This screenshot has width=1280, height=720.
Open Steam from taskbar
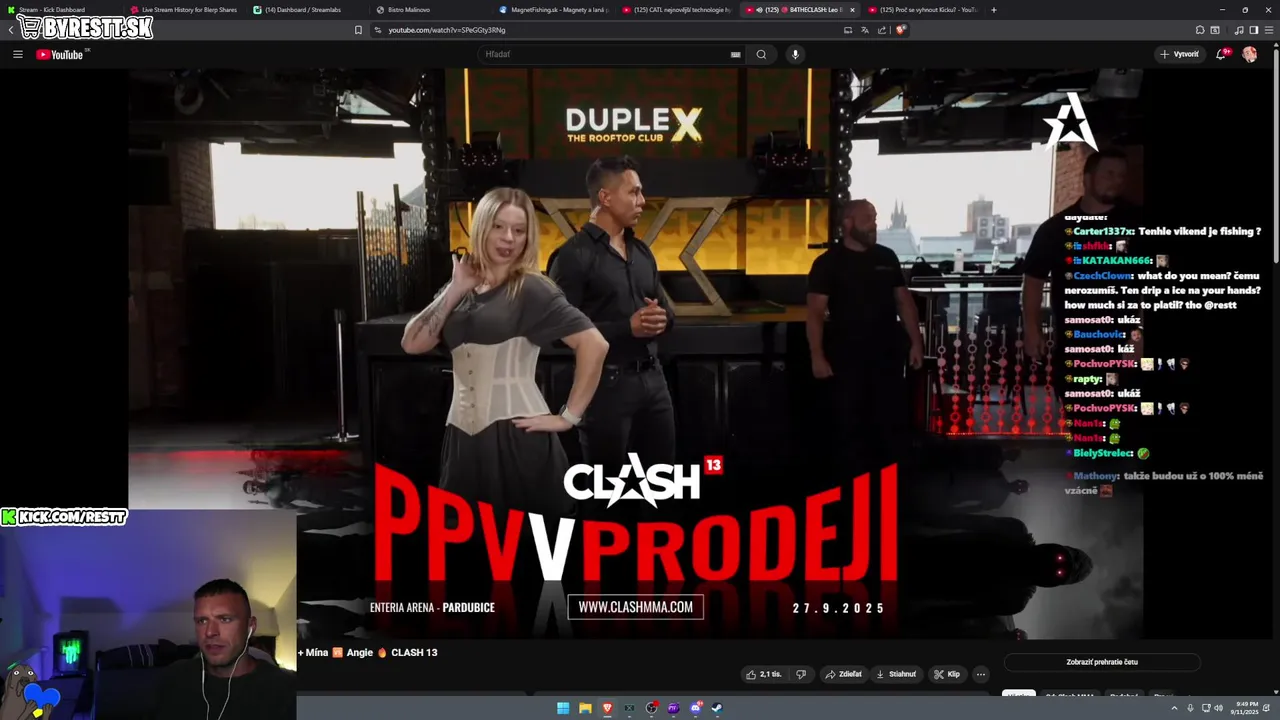(x=717, y=708)
